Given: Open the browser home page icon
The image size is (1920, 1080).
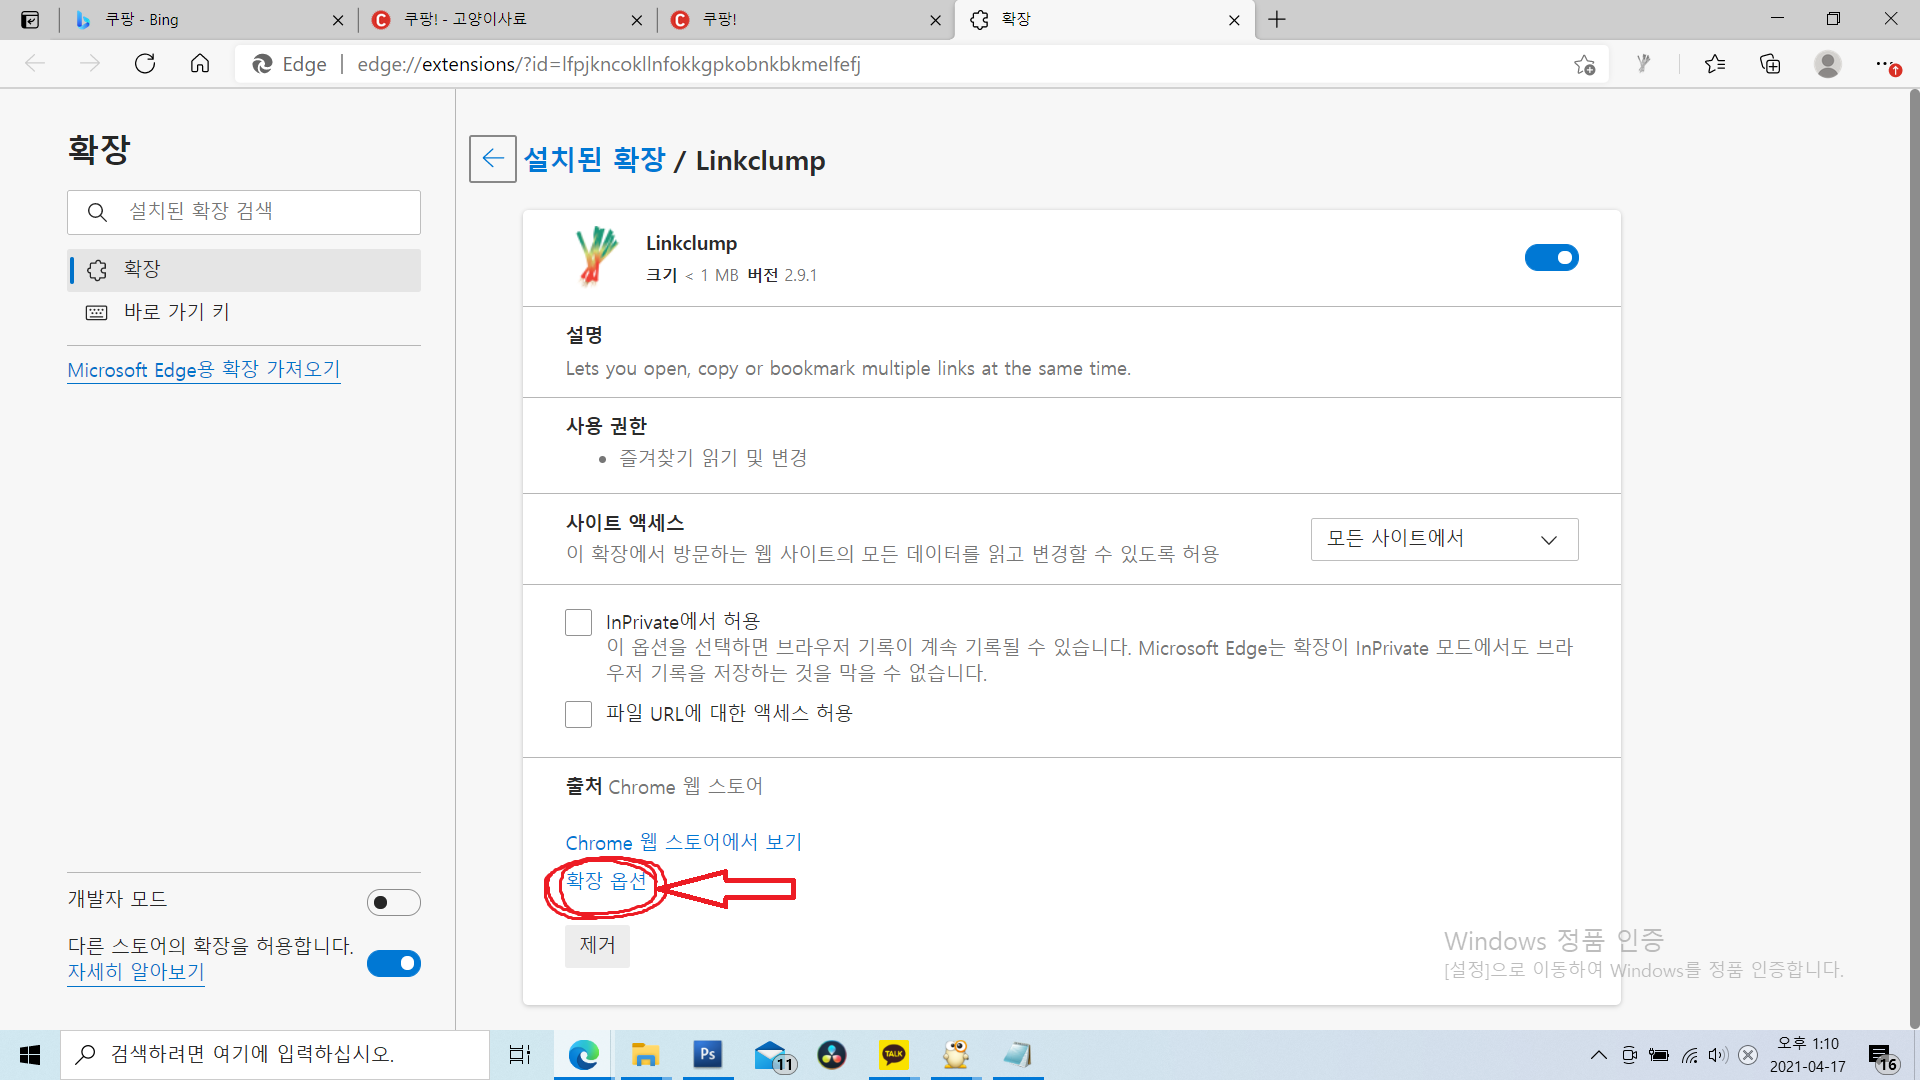Looking at the screenshot, I should 200,64.
